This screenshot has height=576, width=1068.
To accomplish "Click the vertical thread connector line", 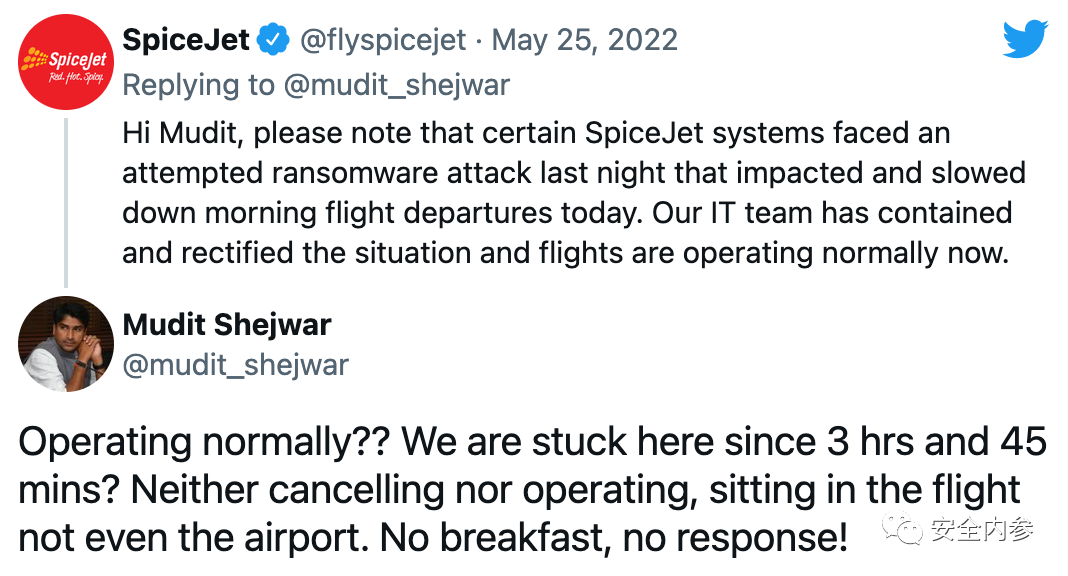I will (x=67, y=200).
